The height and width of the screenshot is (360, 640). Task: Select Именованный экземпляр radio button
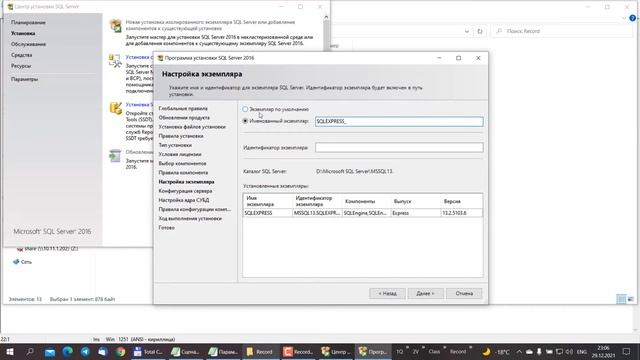pyautogui.click(x=245, y=121)
